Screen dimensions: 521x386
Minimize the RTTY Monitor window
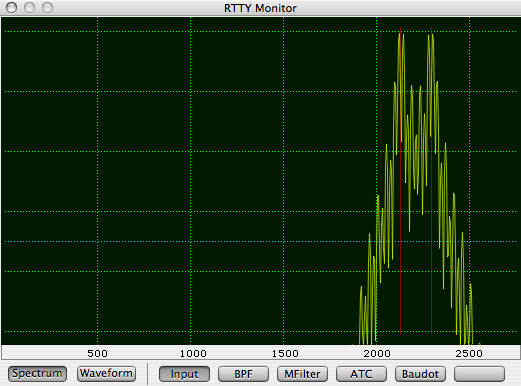[x=30, y=7]
